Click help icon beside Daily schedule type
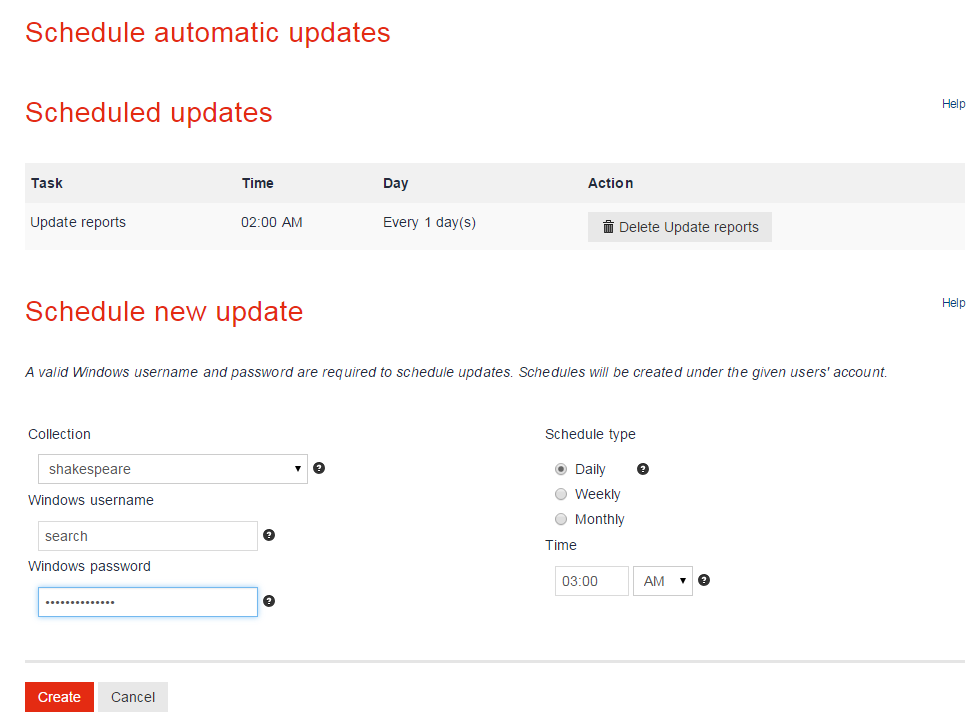Screen dimensions: 975x726 click(x=643, y=468)
